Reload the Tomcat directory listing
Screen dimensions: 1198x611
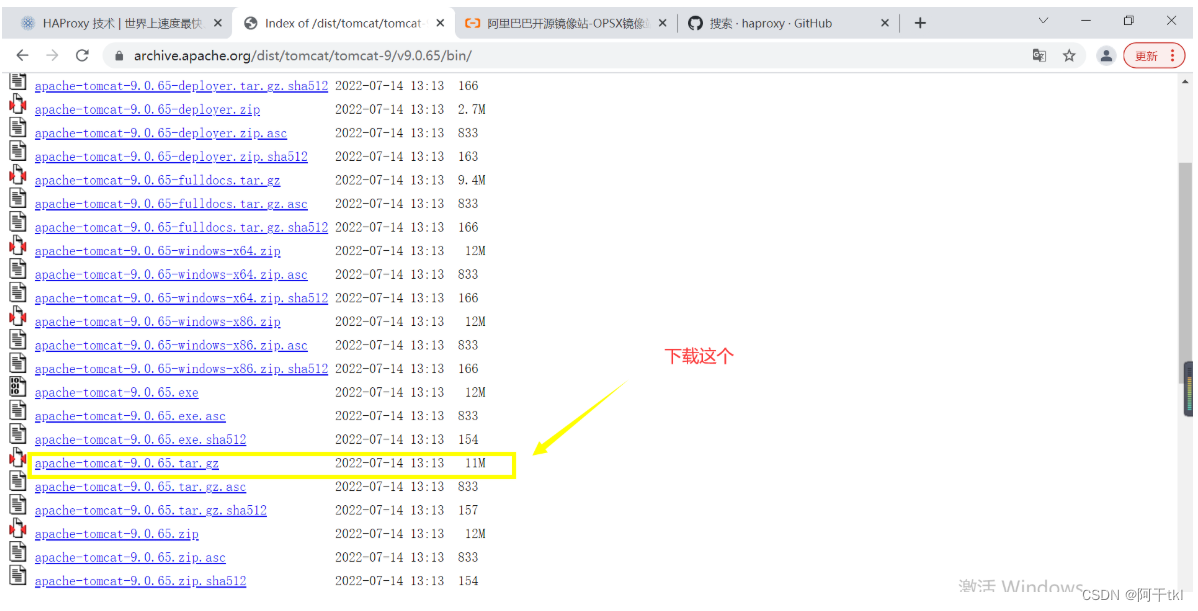[83, 55]
